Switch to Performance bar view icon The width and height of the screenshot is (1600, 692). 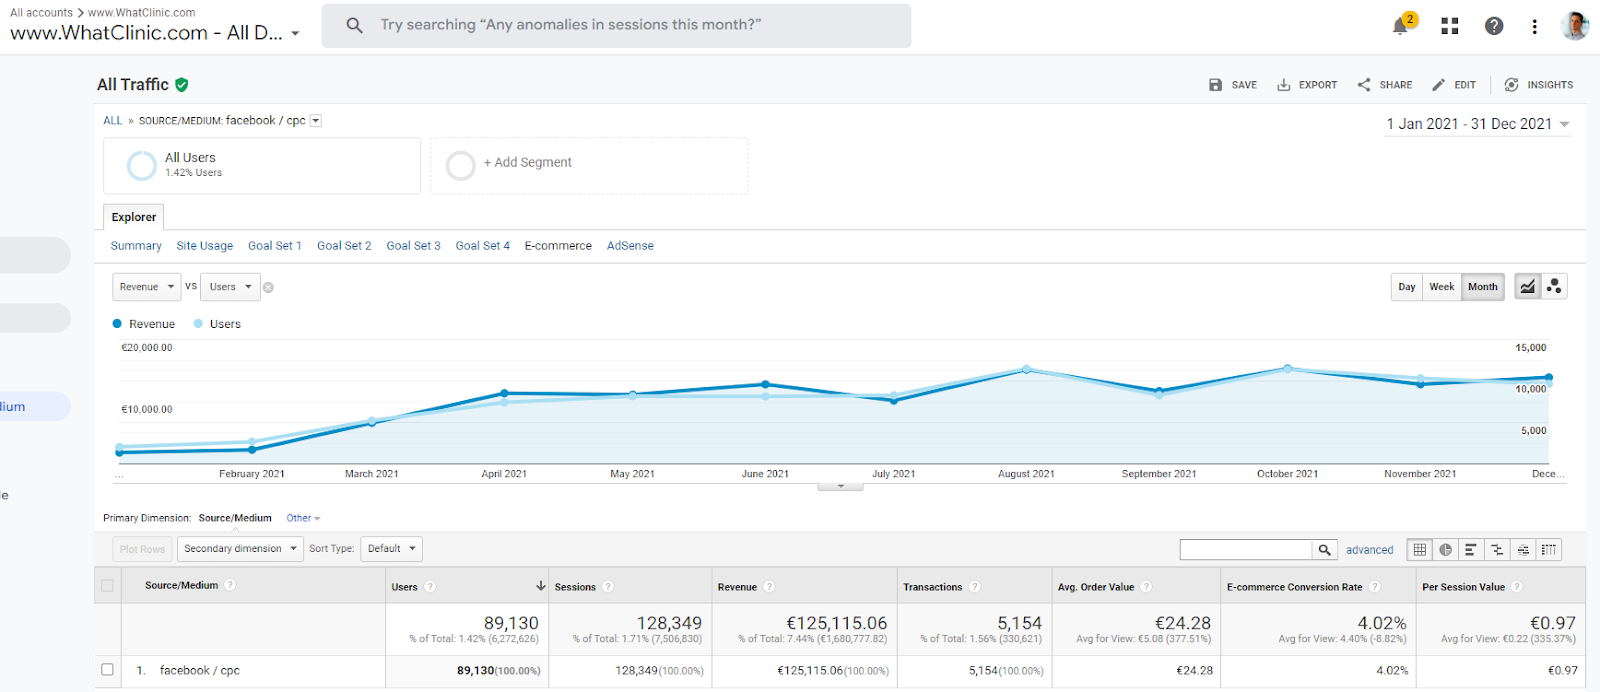point(1471,550)
